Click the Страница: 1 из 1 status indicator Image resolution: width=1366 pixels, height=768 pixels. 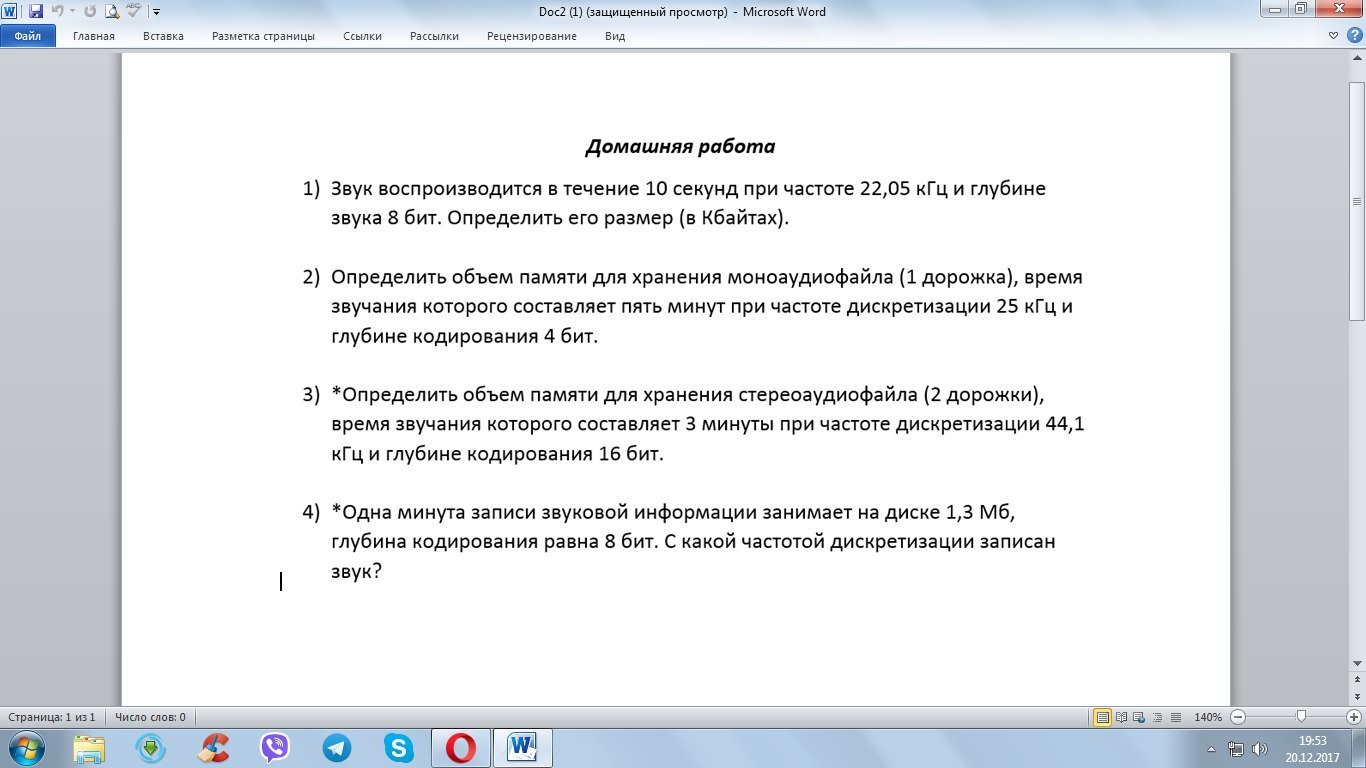(52, 717)
